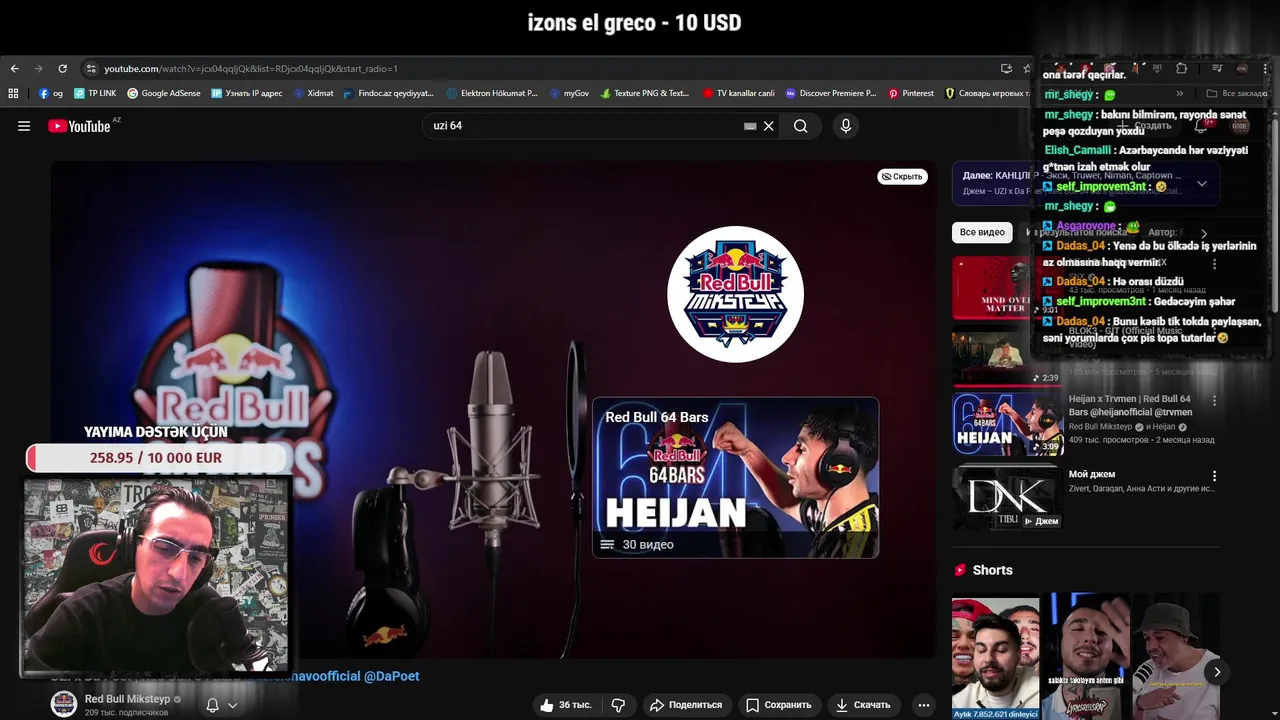
Task: Open the on-screen keyboard icon in search box
Action: [x=750, y=126]
